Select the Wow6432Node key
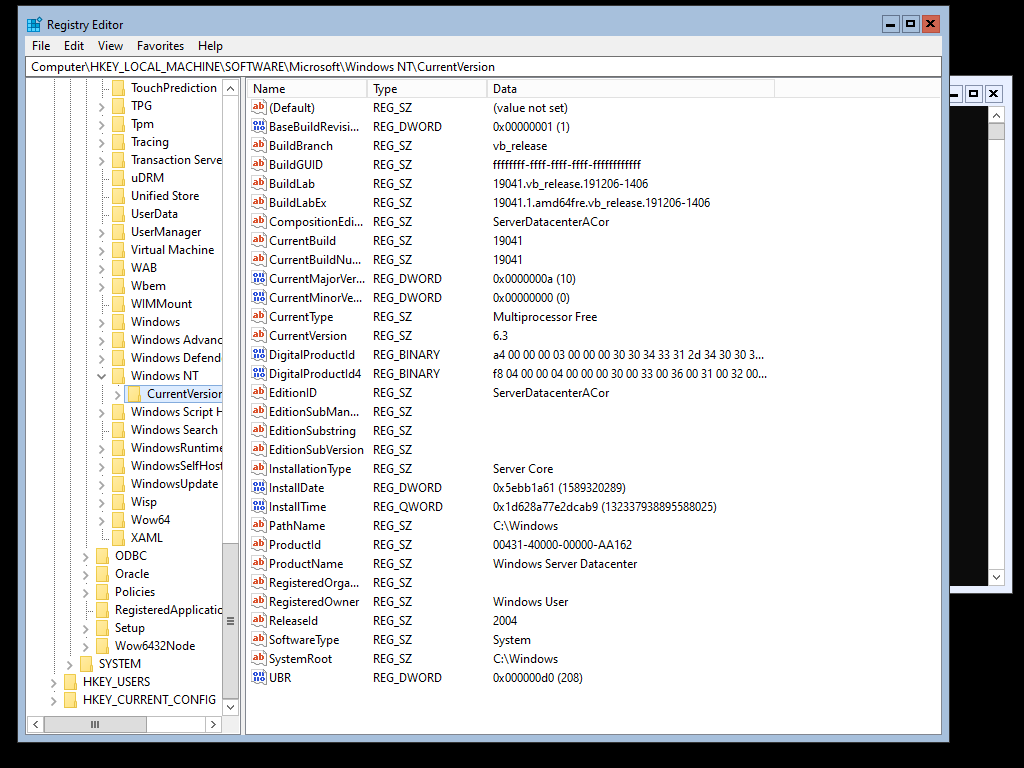The width and height of the screenshot is (1024, 768). [155, 646]
